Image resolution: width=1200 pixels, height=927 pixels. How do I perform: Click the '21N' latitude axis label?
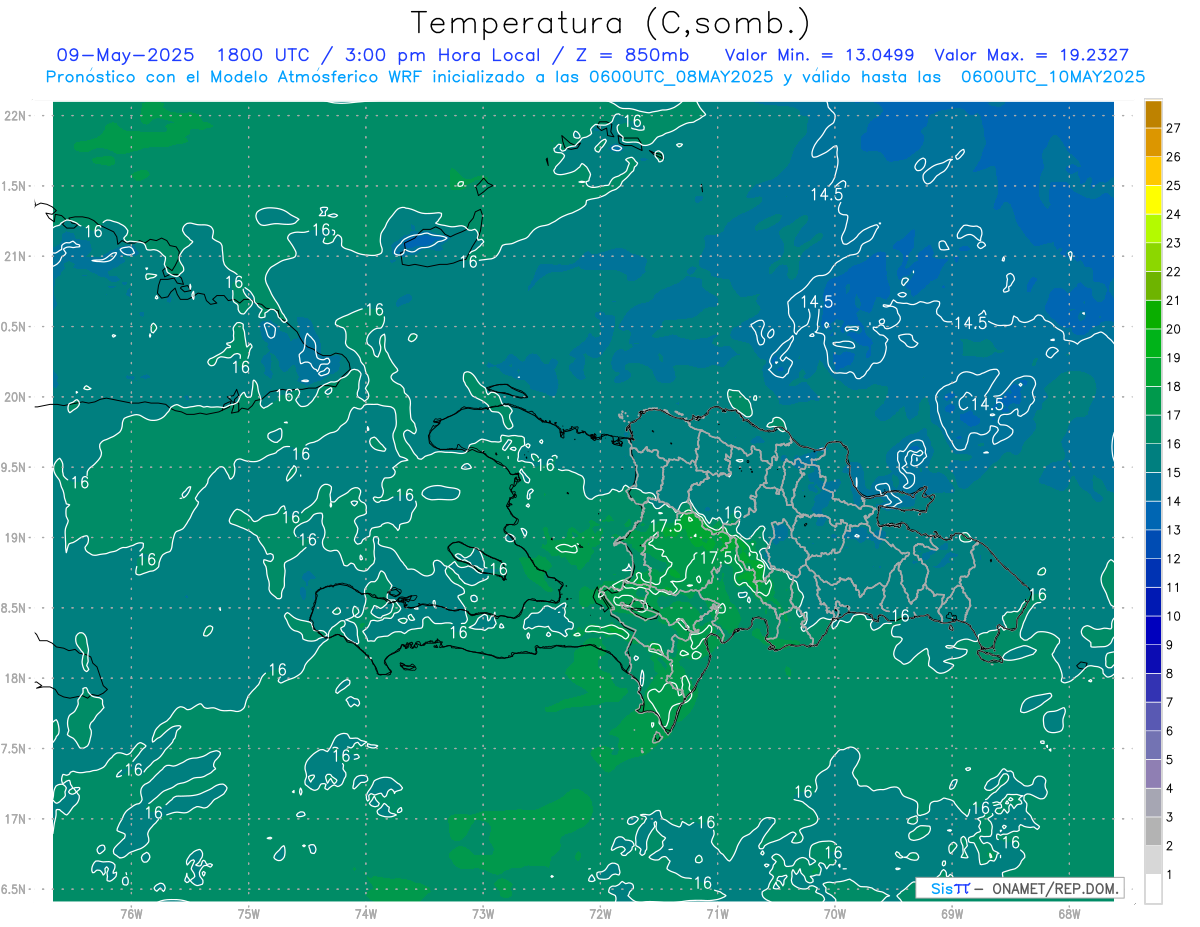[14, 256]
